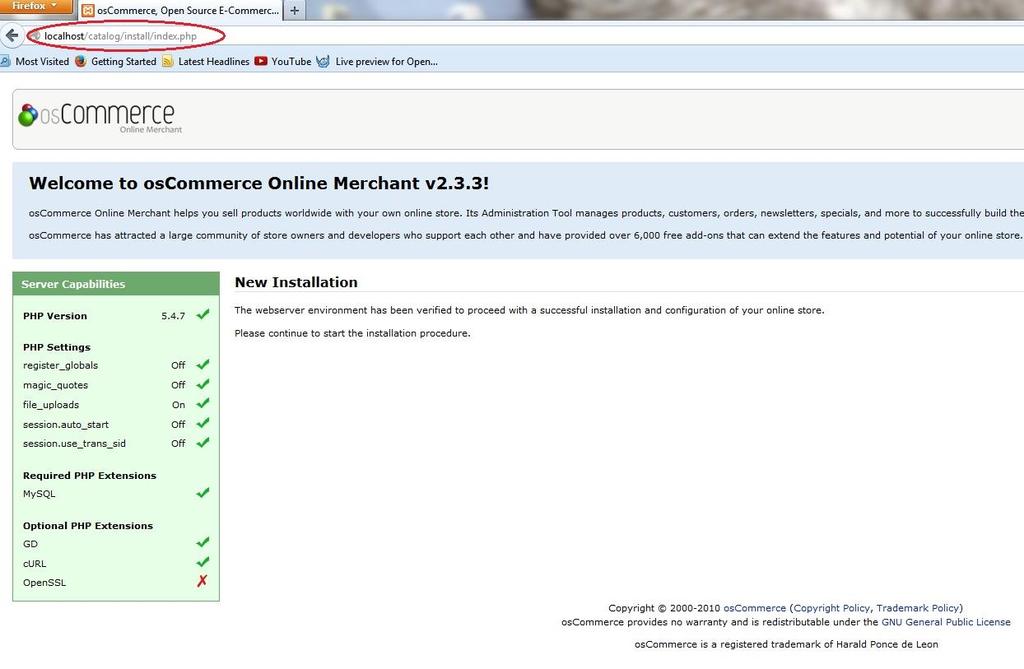
Task: Click the Please continue to start installation text
Action: 352,333
